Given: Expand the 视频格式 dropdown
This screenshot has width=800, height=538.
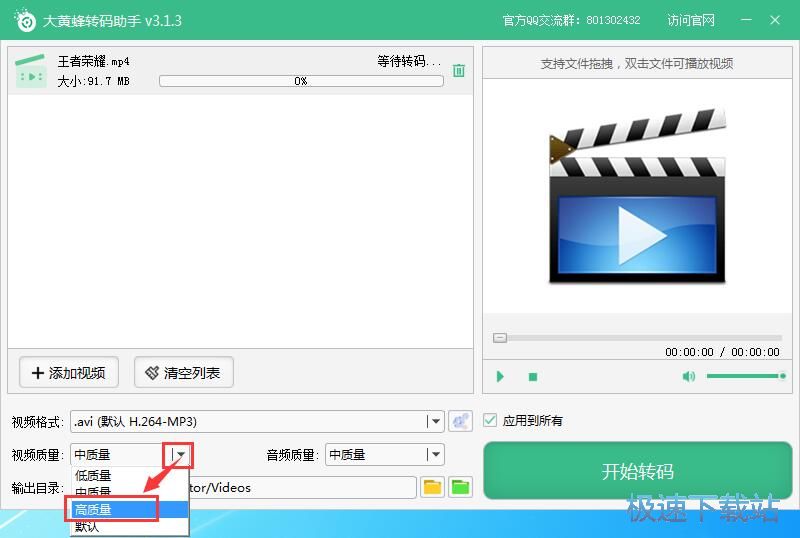Looking at the screenshot, I should coord(434,421).
